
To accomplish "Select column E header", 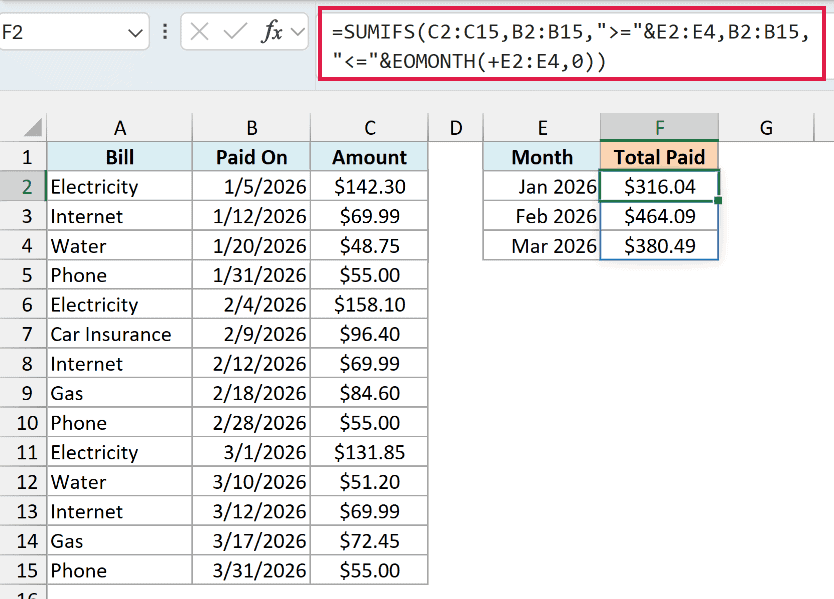I will (542, 128).
